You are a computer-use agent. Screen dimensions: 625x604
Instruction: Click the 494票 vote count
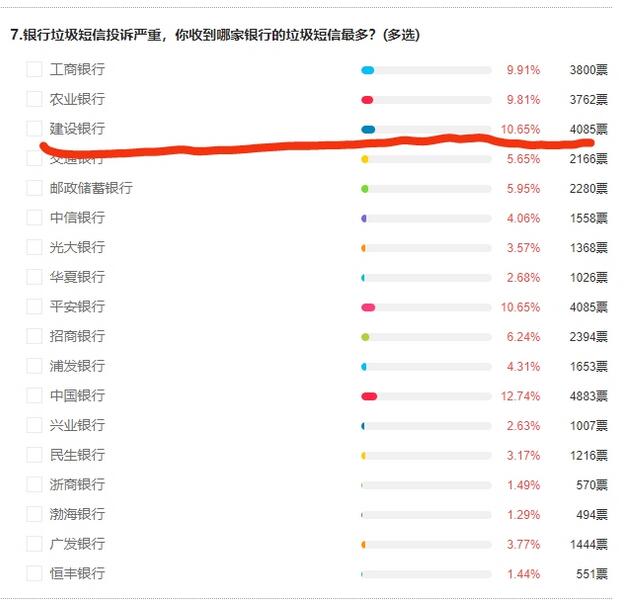click(x=592, y=515)
